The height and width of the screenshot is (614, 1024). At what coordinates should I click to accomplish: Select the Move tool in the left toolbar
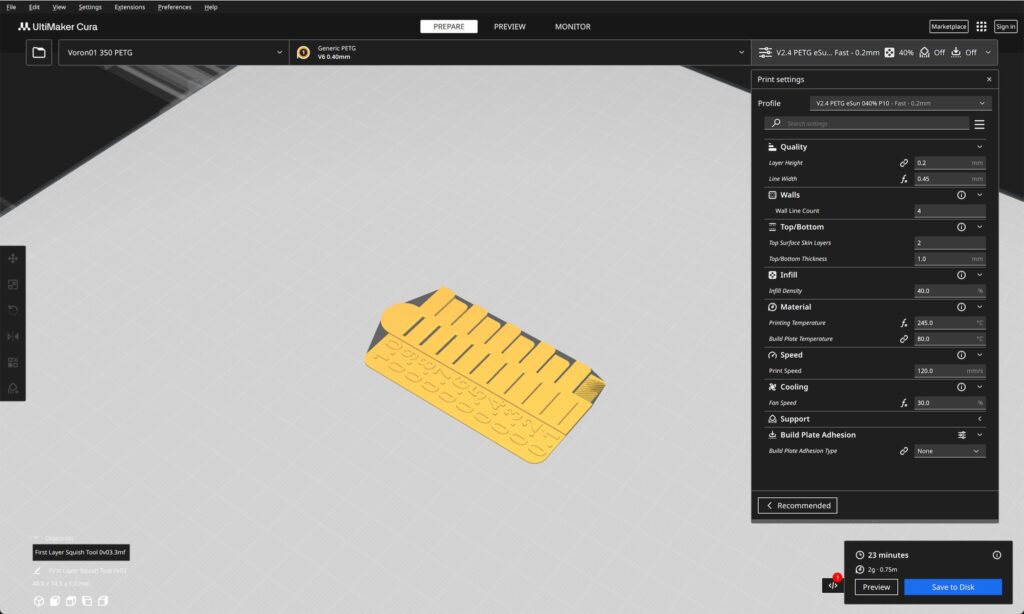[13, 257]
